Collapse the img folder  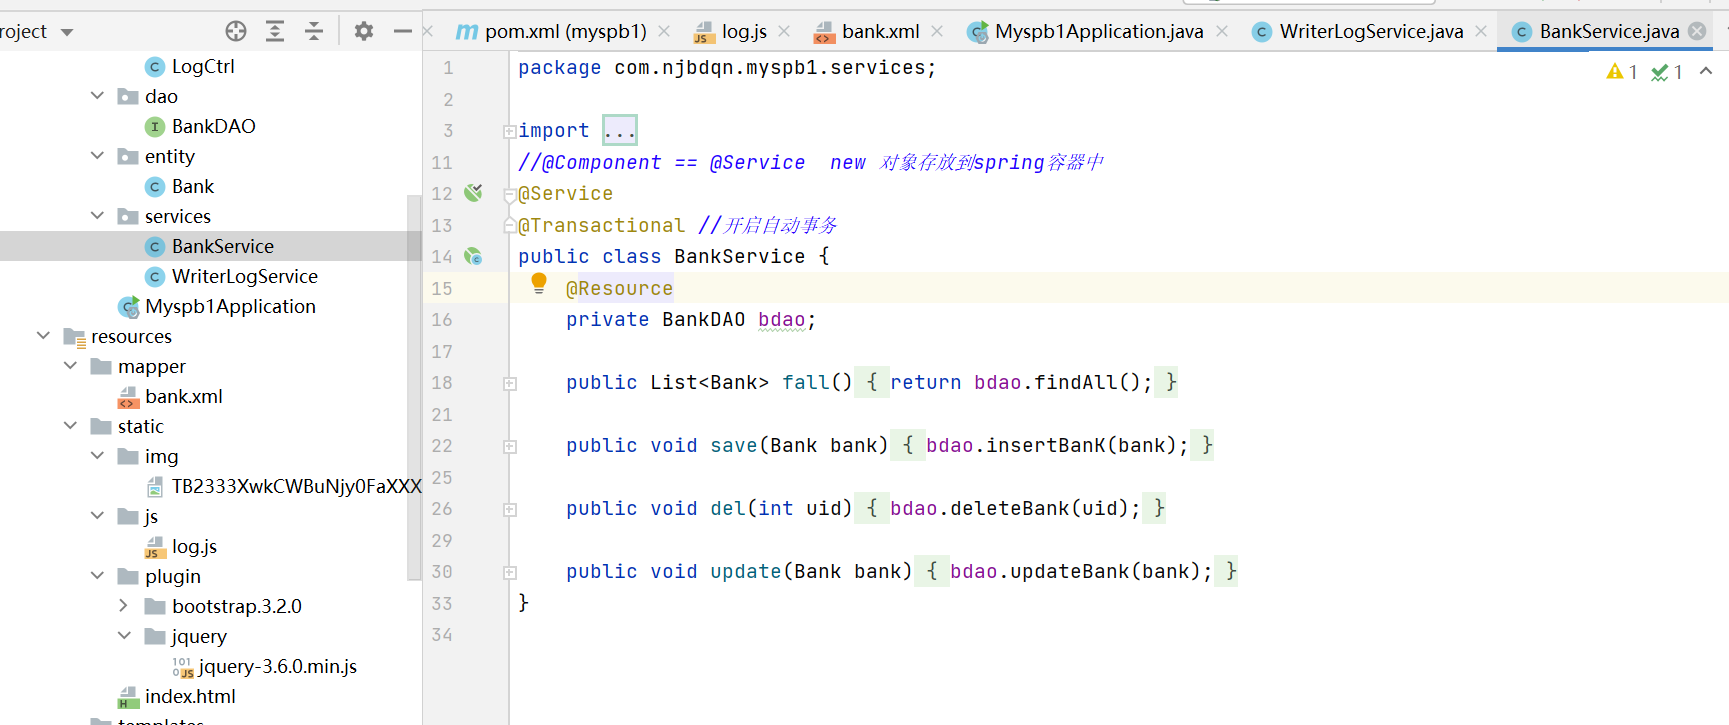pos(97,456)
